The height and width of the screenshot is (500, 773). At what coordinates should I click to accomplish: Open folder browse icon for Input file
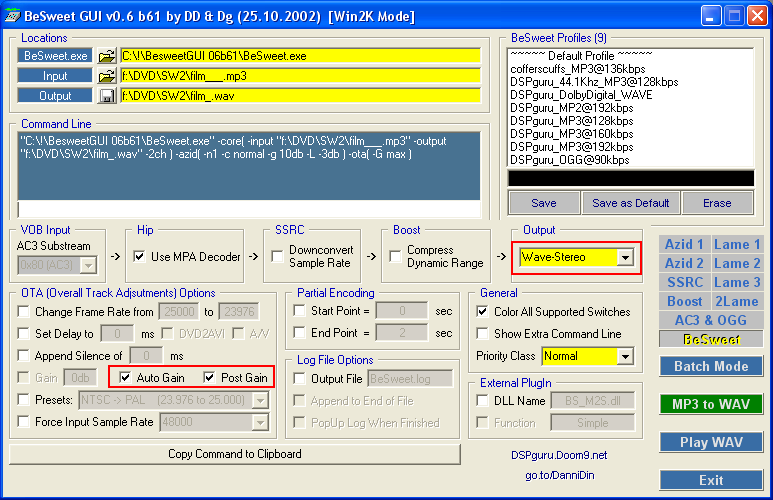pos(106,76)
